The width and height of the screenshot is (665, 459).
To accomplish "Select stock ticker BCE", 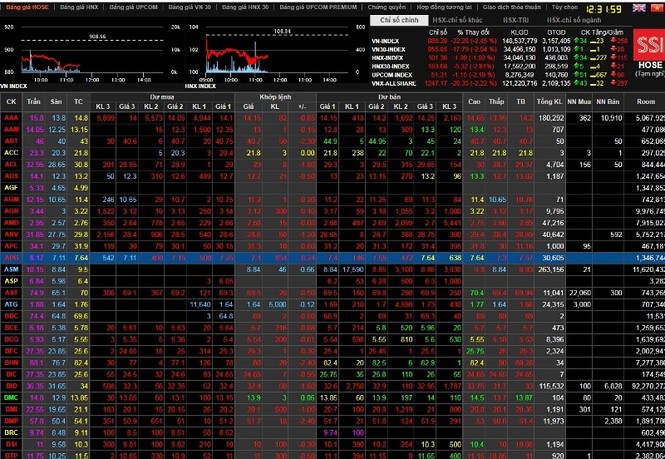I will (x=11, y=327).
